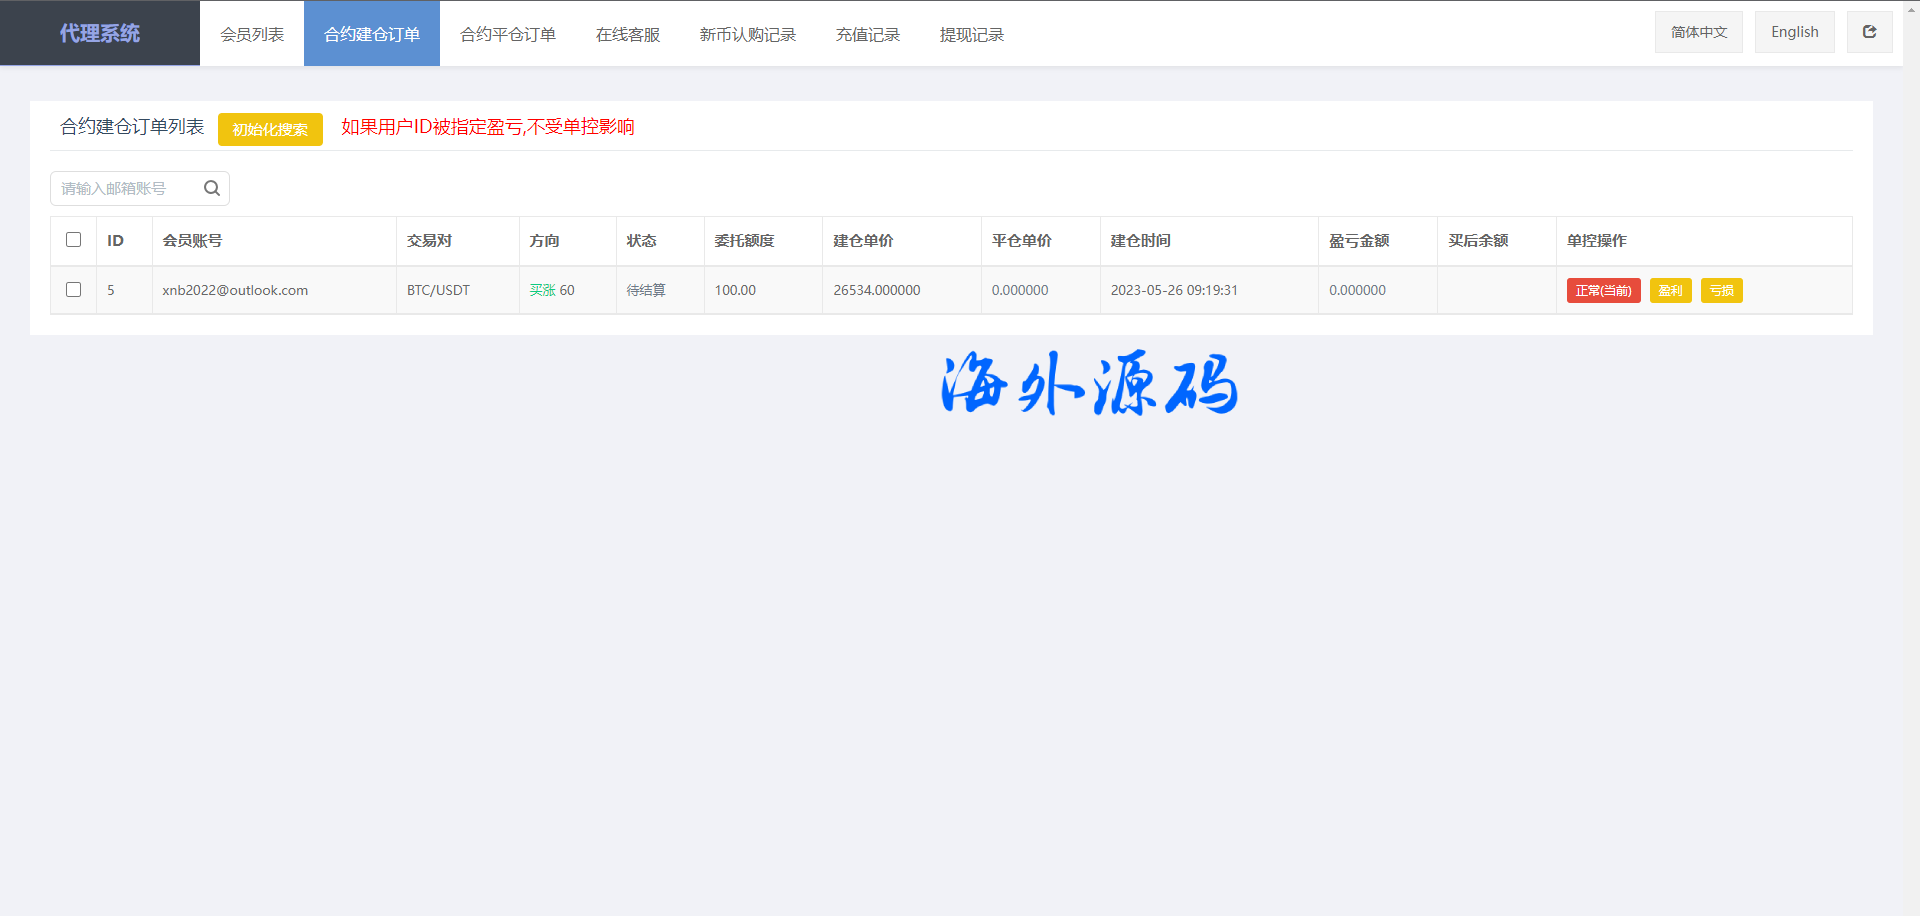Click the 代理系统 logo title

100,33
